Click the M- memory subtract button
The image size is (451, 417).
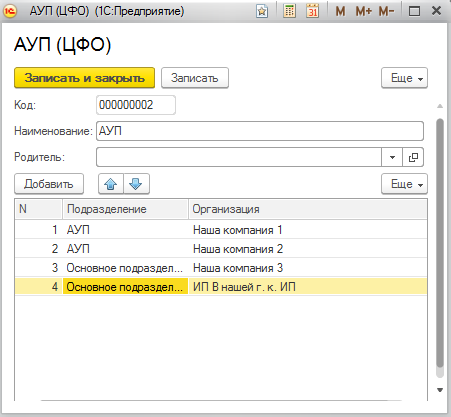coord(386,11)
